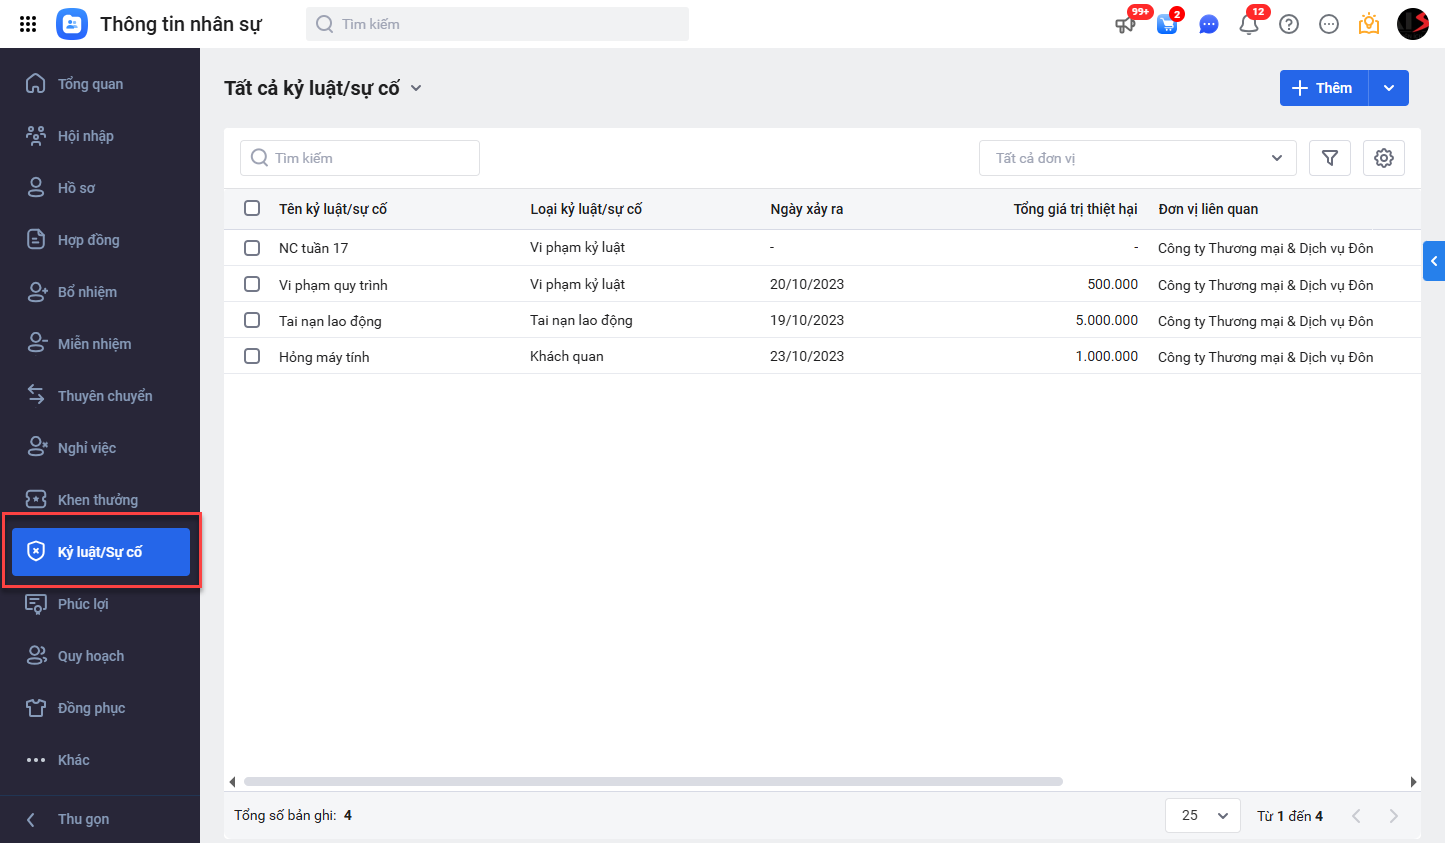Change page size from 25 dropdown

tap(1202, 815)
